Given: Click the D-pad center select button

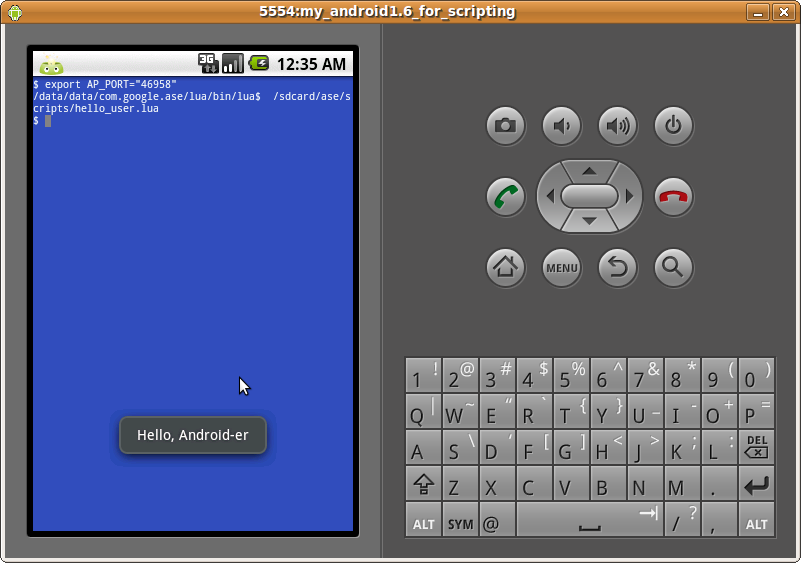Looking at the screenshot, I should pos(590,196).
